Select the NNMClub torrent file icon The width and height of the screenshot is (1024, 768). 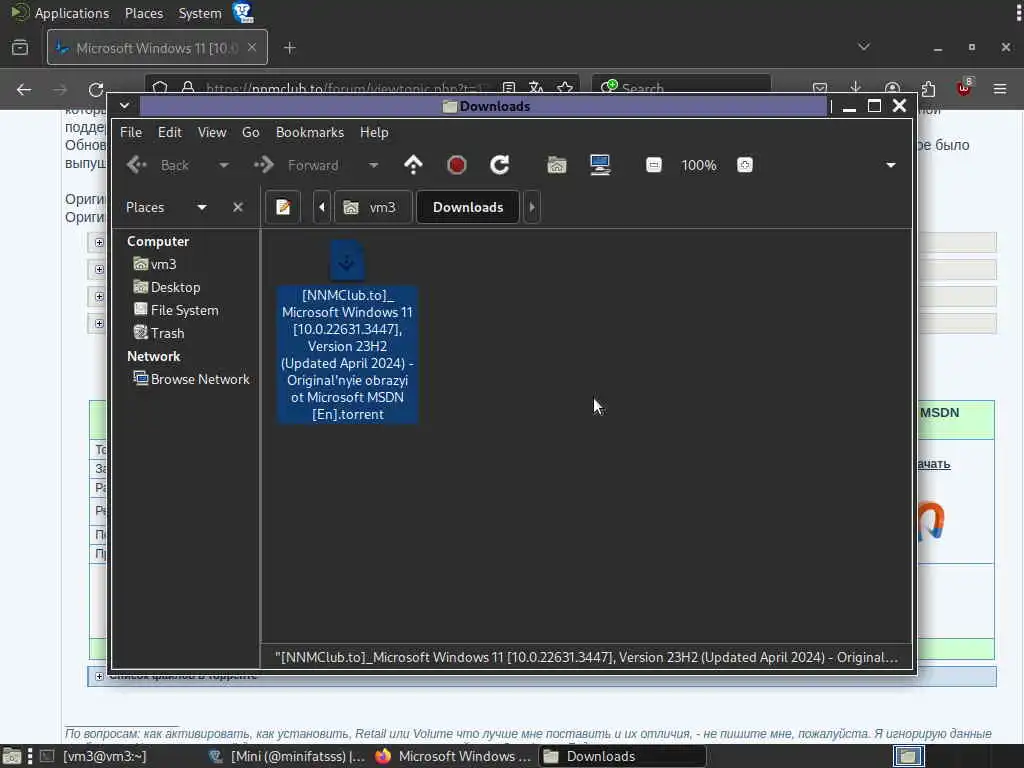click(x=347, y=260)
